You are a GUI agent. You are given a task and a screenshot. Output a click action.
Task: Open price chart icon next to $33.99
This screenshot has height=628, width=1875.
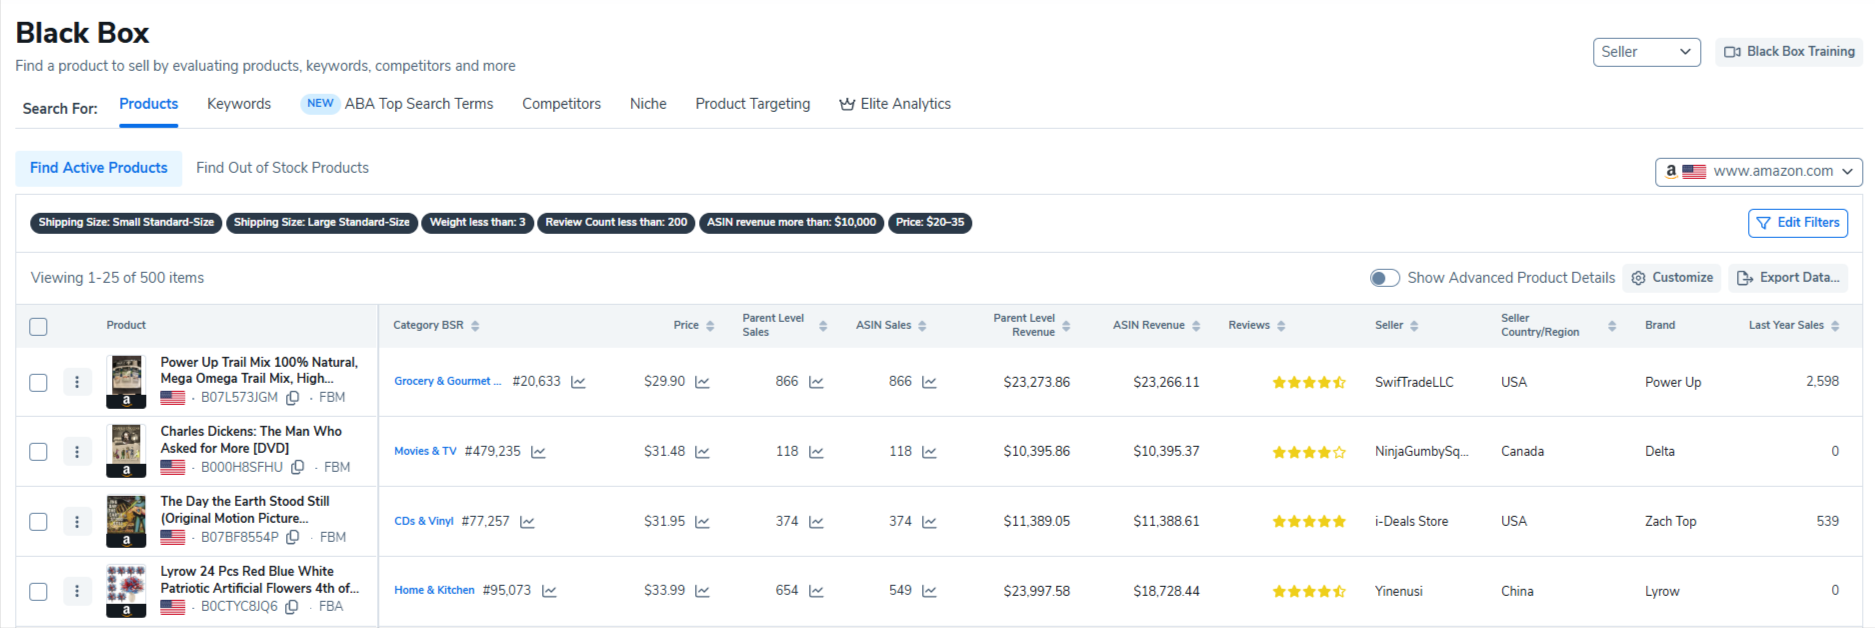click(702, 591)
